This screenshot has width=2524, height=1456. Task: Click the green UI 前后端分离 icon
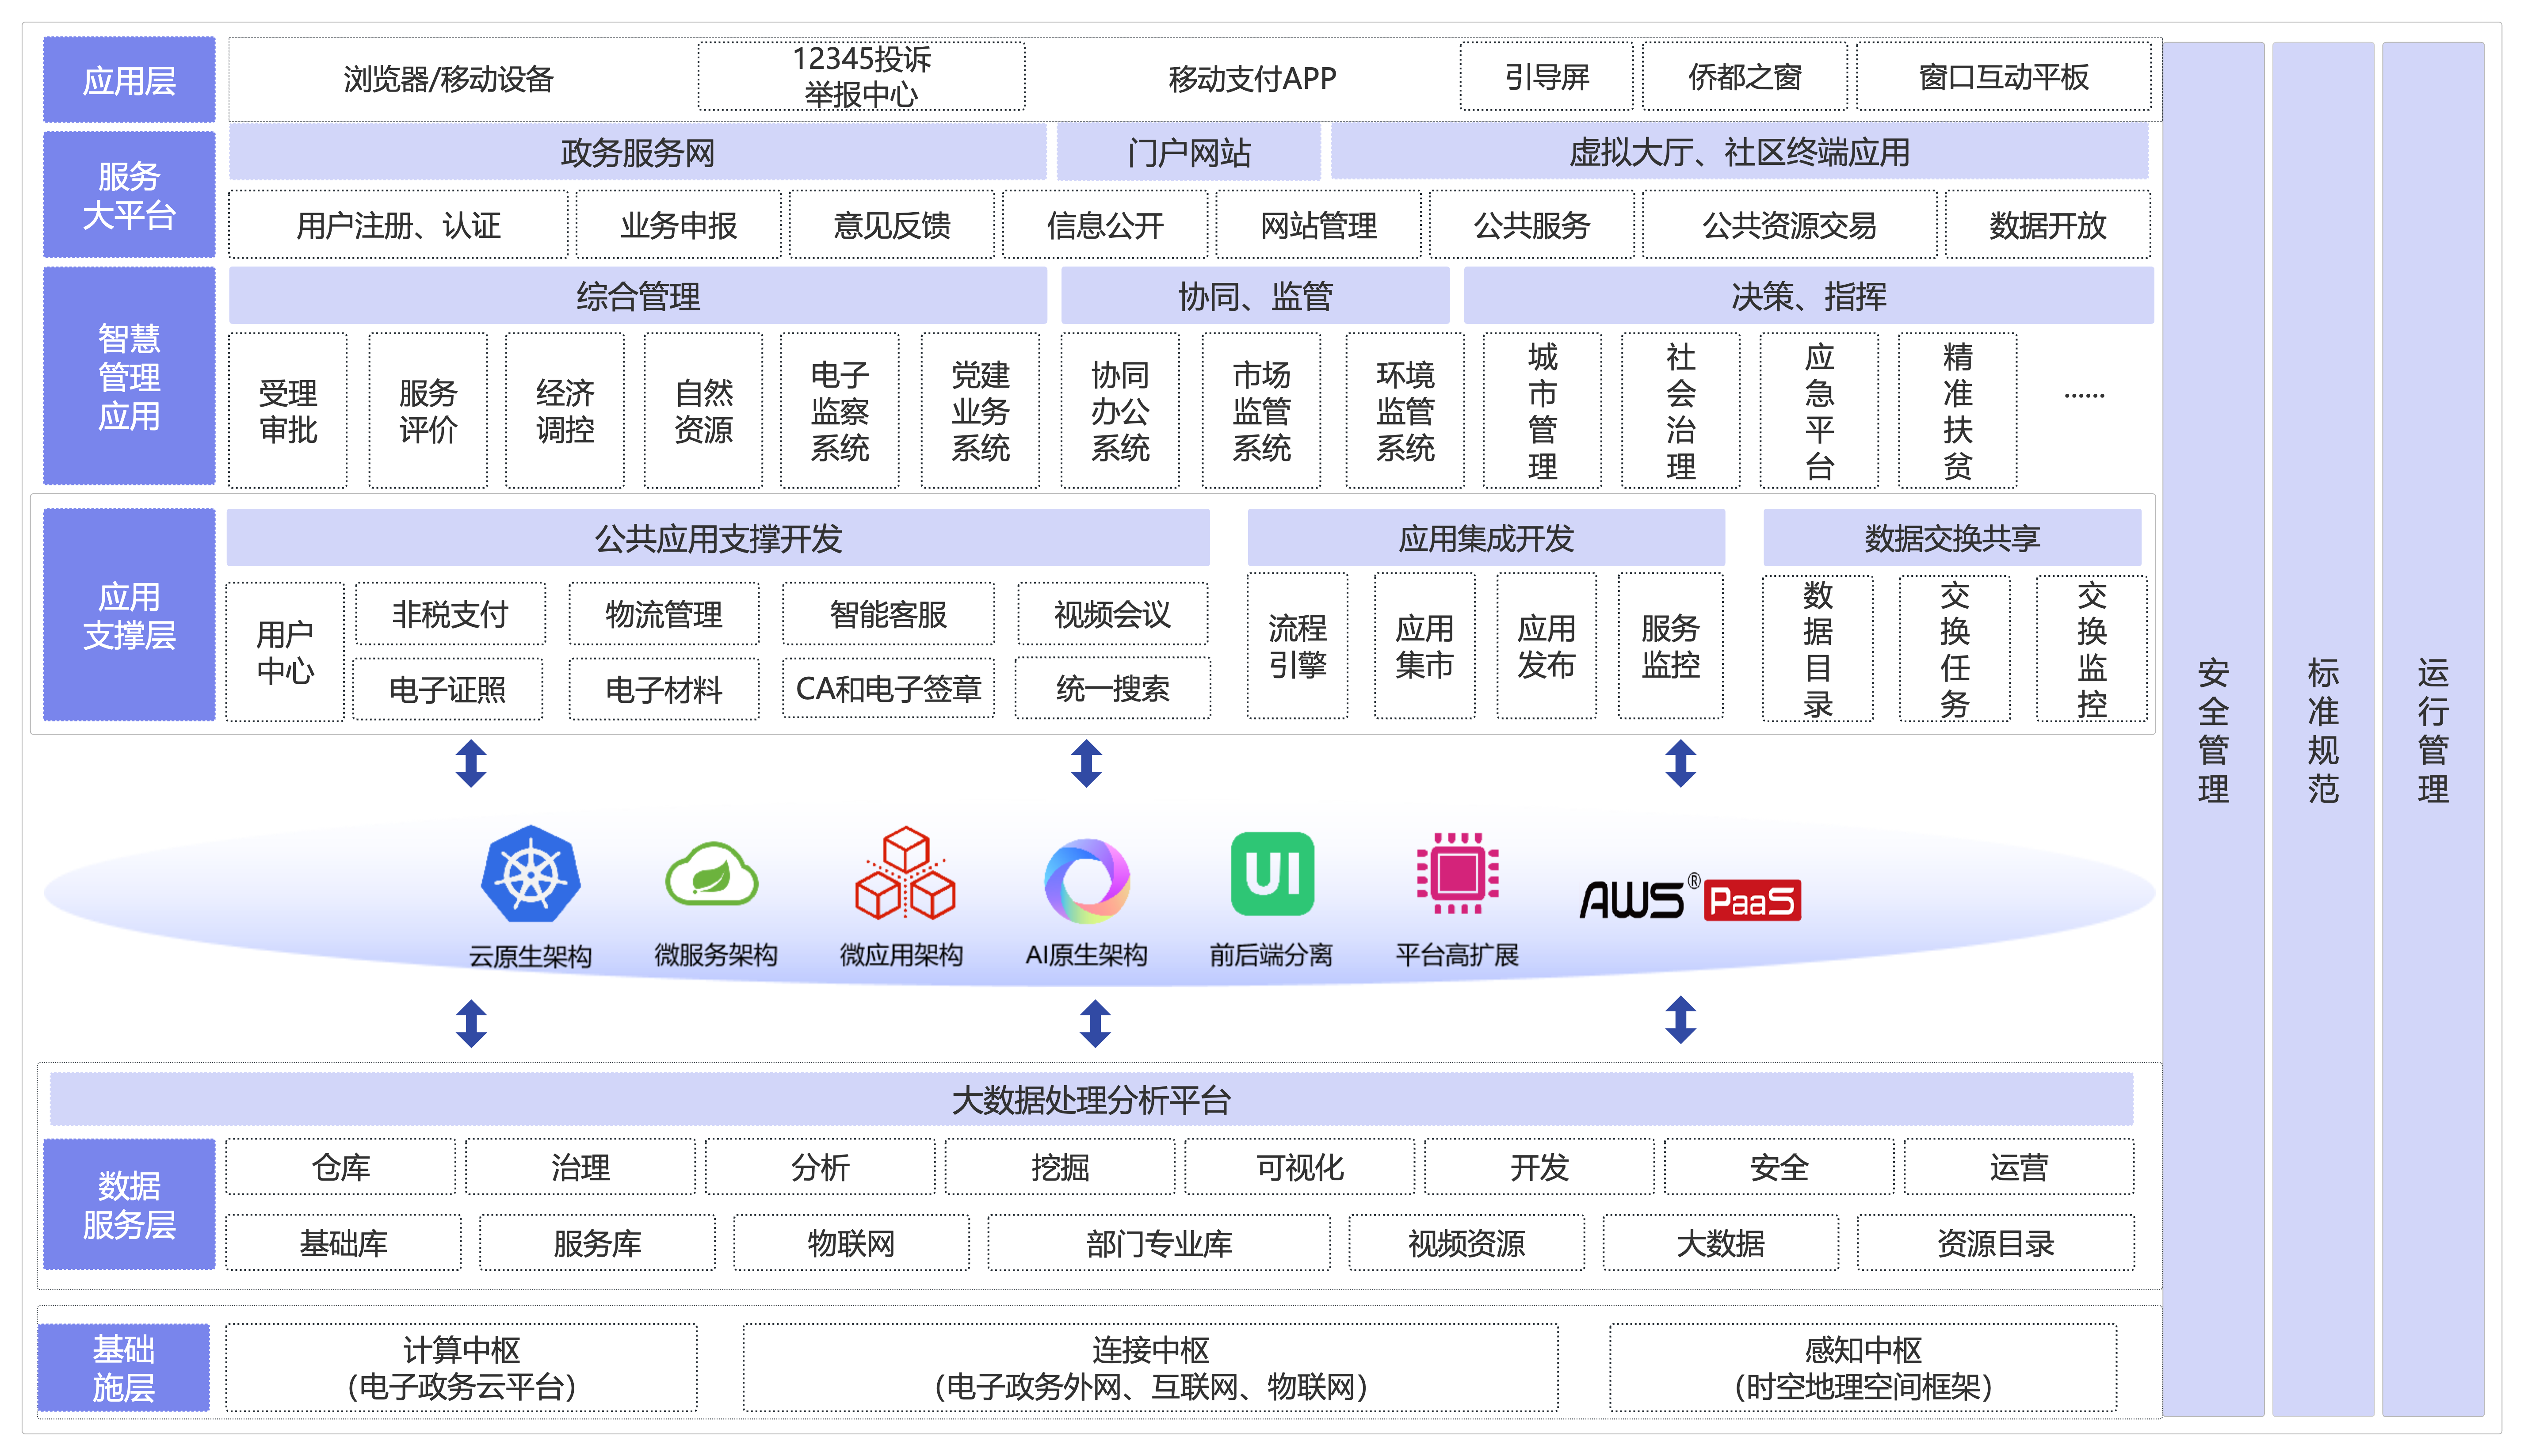pyautogui.click(x=1272, y=873)
